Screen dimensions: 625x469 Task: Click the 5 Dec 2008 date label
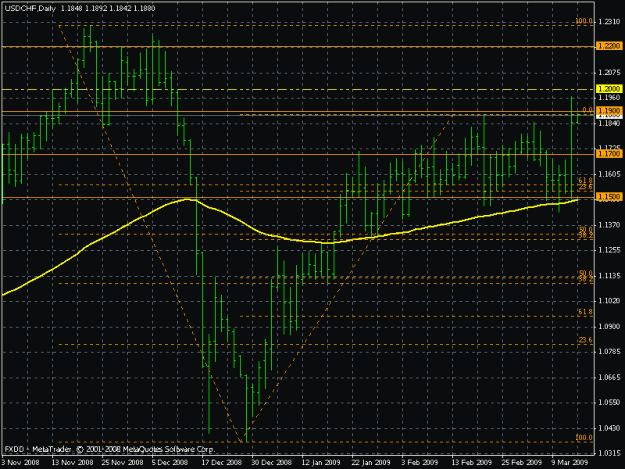point(171,463)
